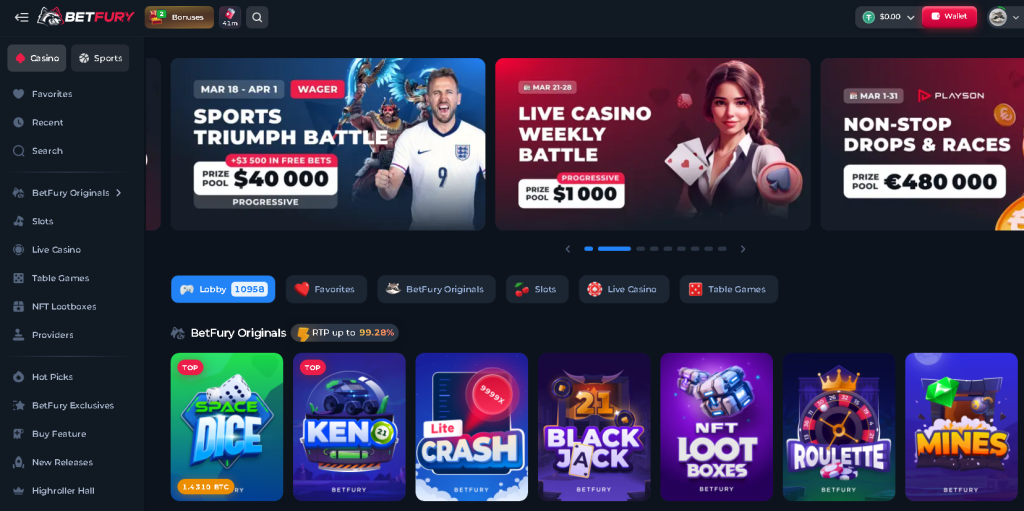The image size is (1024, 511).
Task: Open Favorites heart icon in sidebar
Action: click(x=18, y=94)
